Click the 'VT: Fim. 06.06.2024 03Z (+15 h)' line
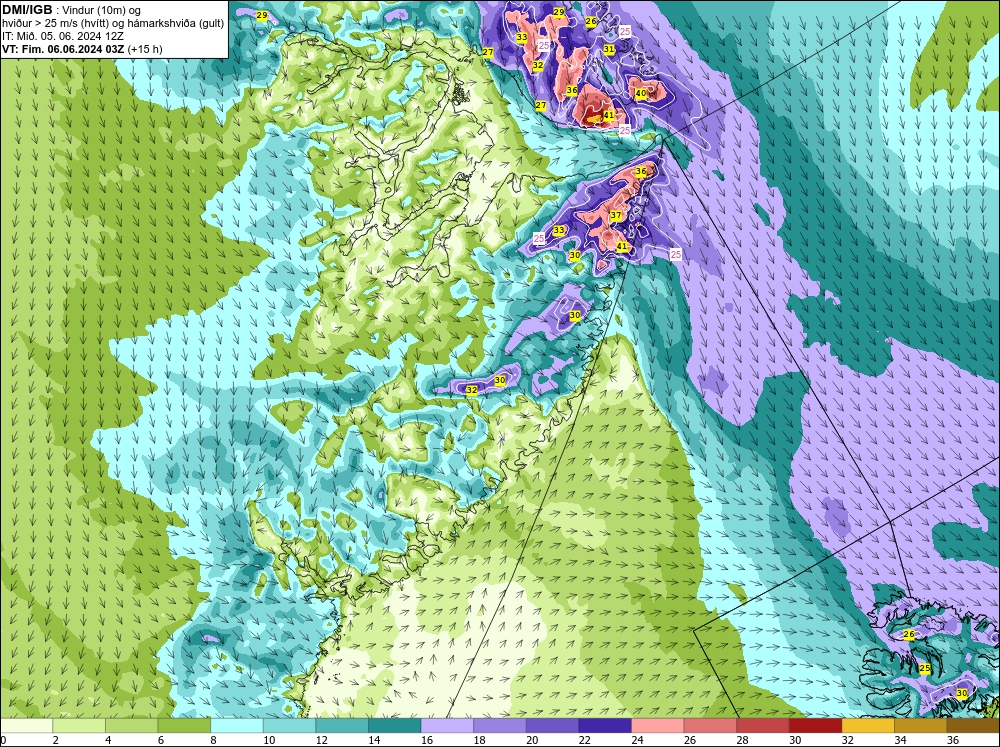 pyautogui.click(x=82, y=48)
